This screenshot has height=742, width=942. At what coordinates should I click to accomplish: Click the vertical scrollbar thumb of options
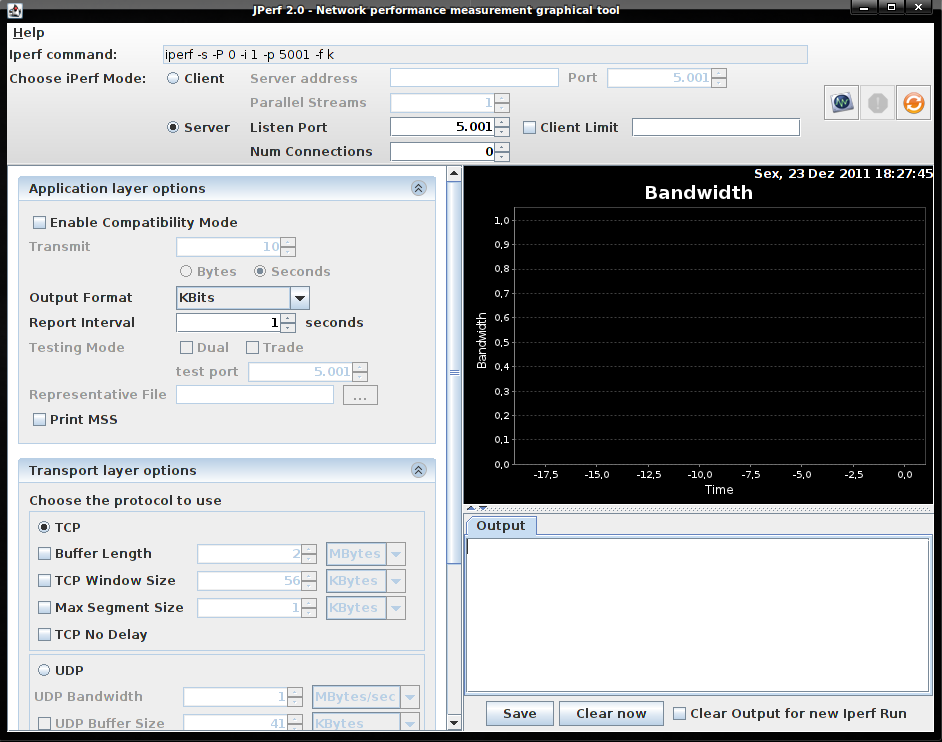coord(454,373)
